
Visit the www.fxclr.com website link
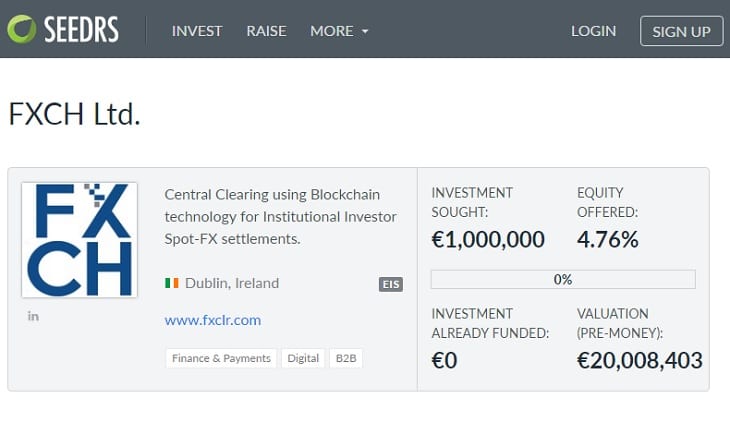213,320
